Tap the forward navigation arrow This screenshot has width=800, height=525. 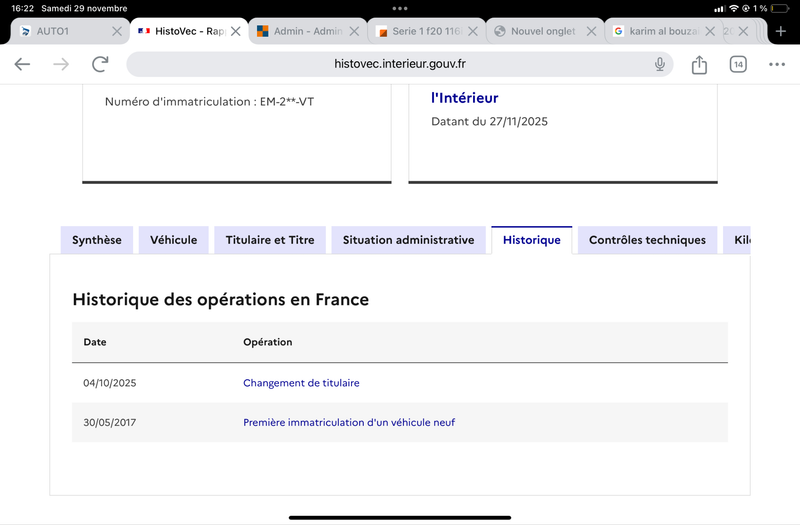(61, 64)
